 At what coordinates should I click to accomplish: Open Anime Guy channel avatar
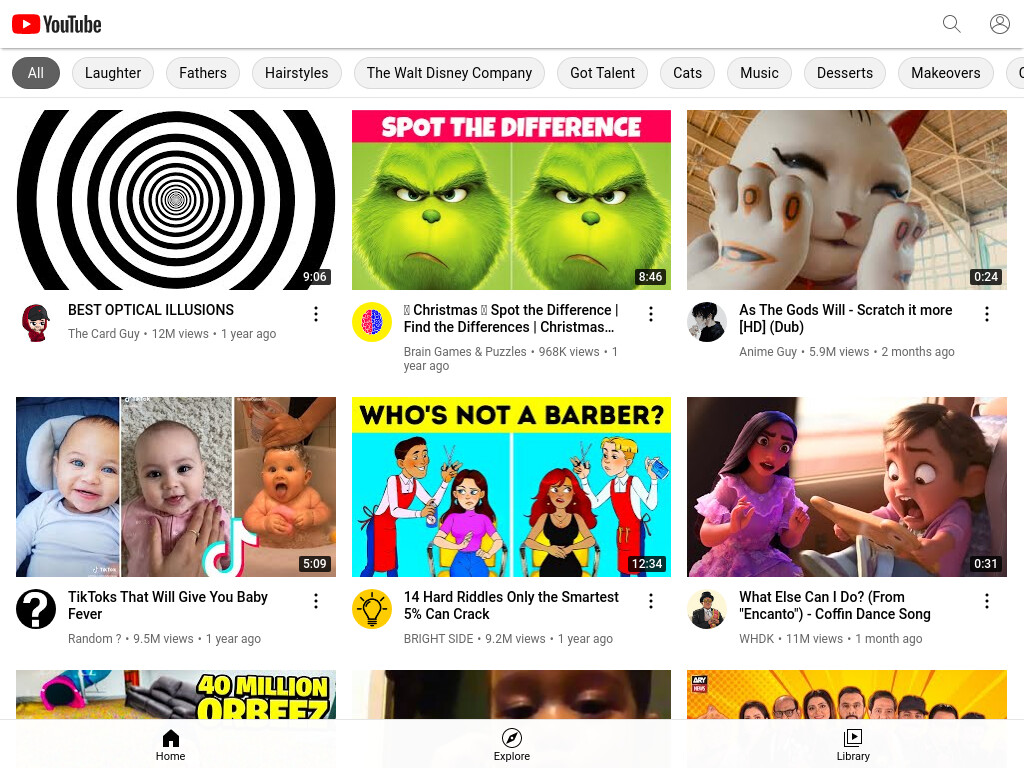(707, 322)
